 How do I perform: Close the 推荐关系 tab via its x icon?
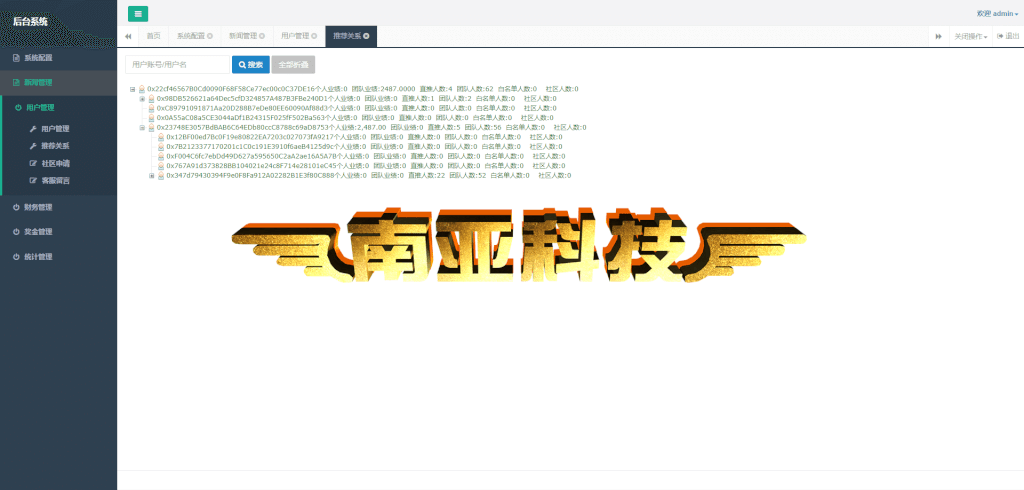366,36
